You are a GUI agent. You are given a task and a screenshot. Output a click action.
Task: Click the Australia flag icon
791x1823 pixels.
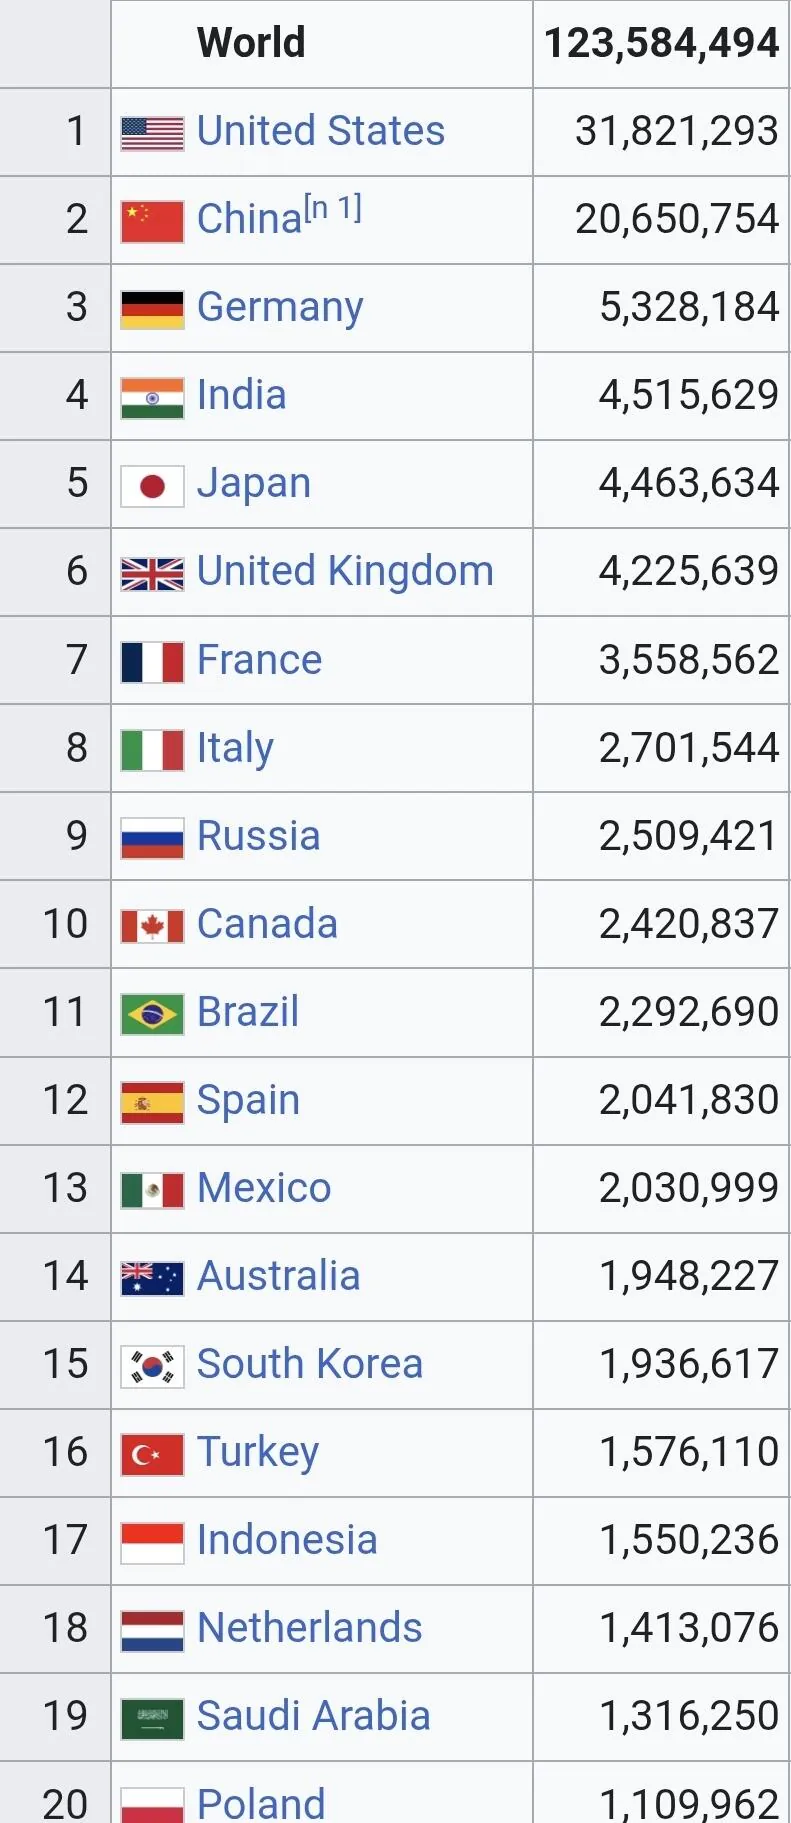click(152, 1278)
